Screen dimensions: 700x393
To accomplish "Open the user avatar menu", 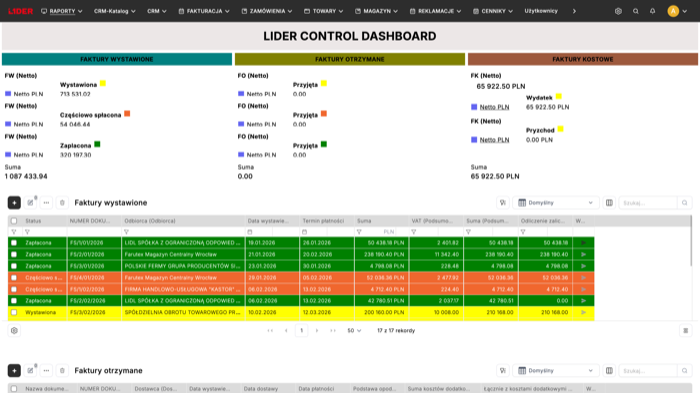I will click(x=677, y=11).
